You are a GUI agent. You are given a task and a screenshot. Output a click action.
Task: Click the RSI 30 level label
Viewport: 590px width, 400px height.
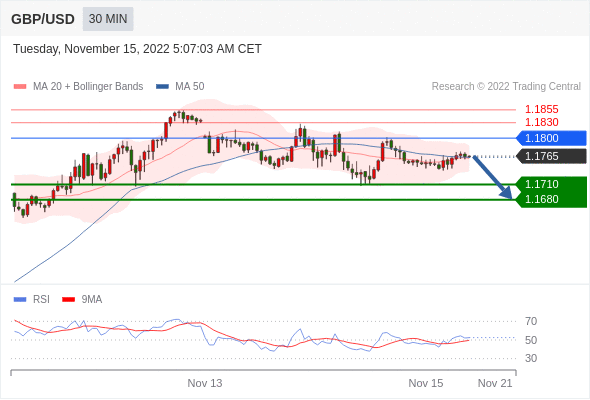531,358
